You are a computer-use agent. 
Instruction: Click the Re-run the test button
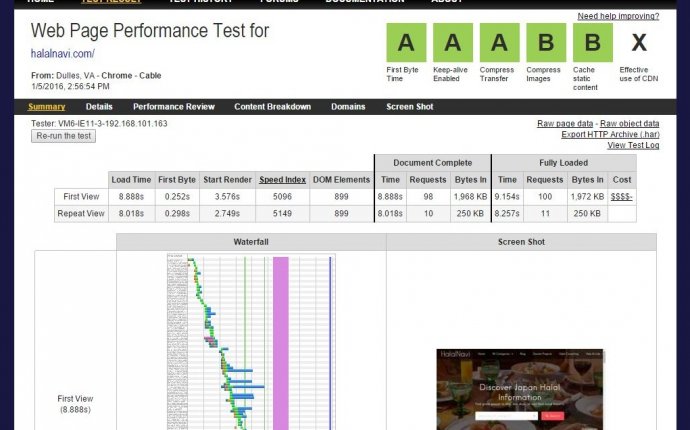63,136
